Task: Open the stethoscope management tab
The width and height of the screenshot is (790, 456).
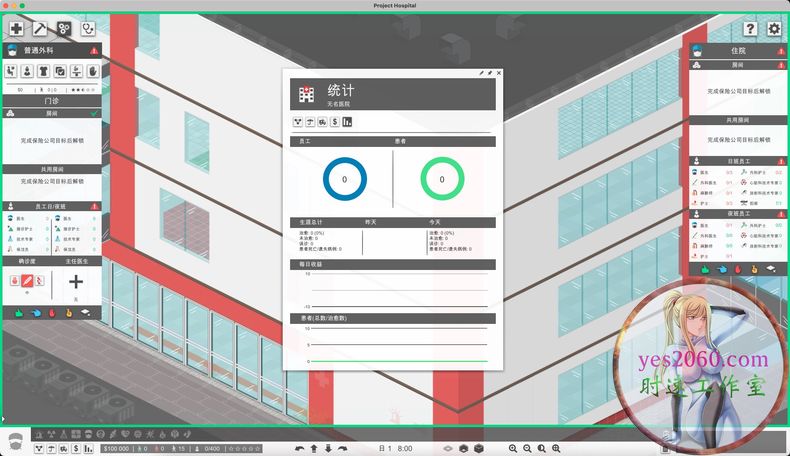Action: pos(89,29)
